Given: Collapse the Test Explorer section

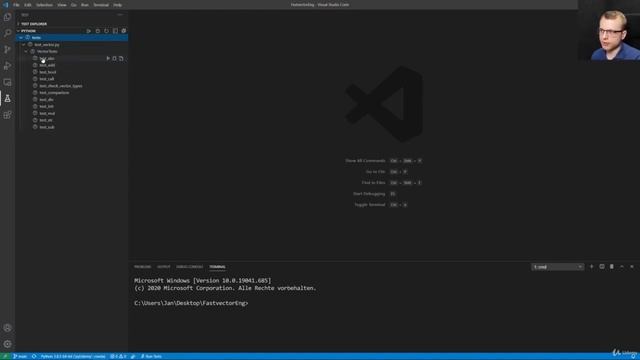Looking at the screenshot, I should pyautogui.click(x=72, y=24).
